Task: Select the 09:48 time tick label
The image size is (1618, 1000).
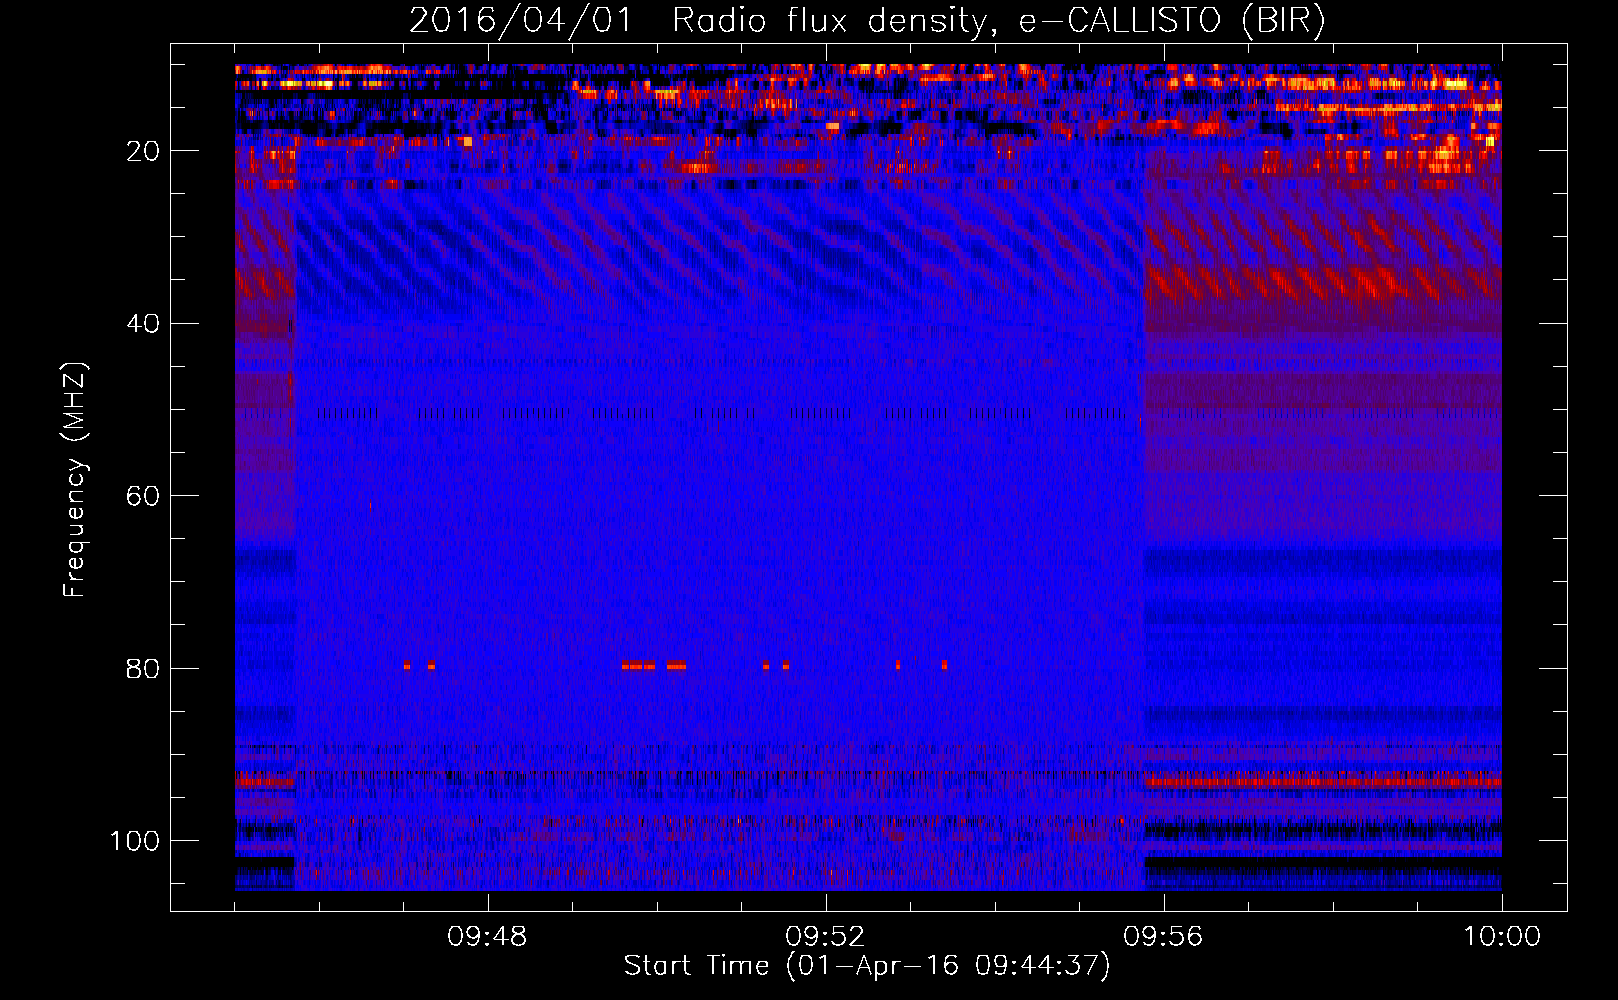Action: point(487,937)
